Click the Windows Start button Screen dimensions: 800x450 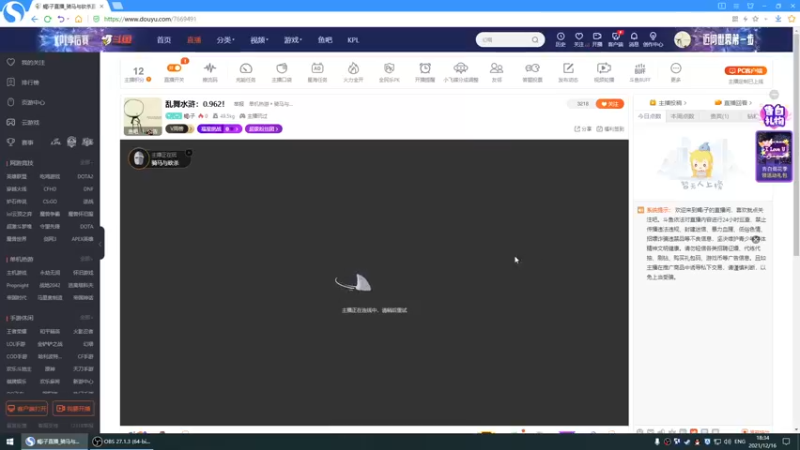coord(10,441)
